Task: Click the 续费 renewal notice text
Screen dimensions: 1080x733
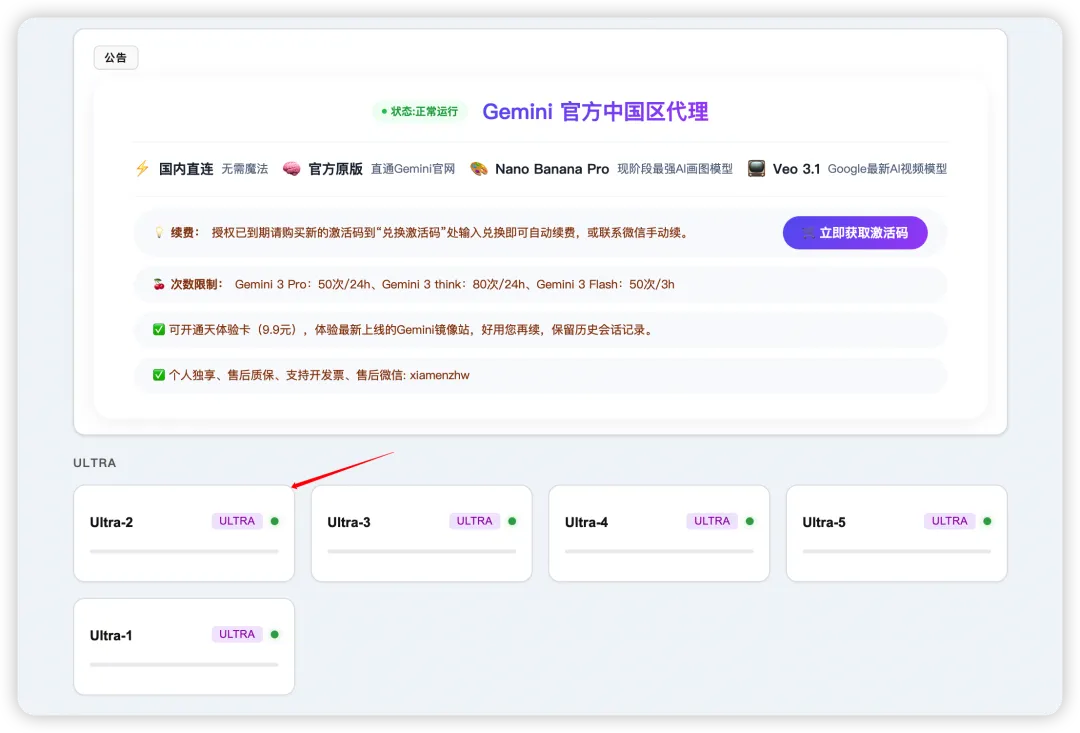Action: (449, 233)
